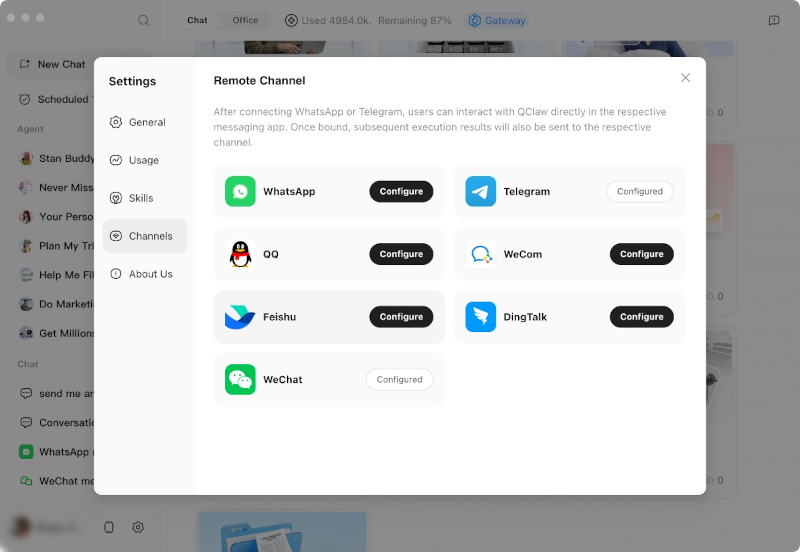The image size is (800, 552).
Task: Switch to the Office mode toggle
Action: pyautogui.click(x=245, y=20)
